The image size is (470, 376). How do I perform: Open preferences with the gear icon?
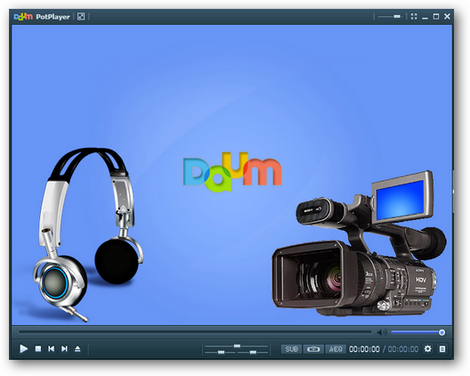(x=428, y=349)
